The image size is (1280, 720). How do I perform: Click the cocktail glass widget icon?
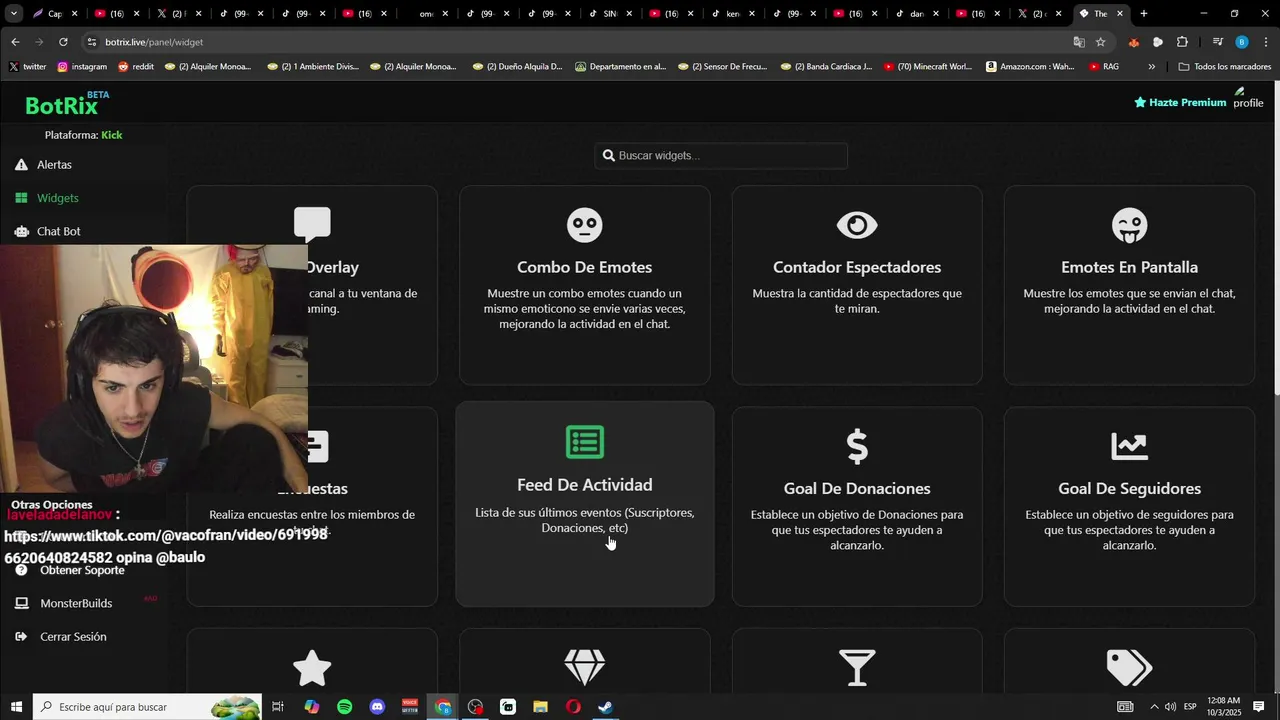pyautogui.click(x=857, y=668)
